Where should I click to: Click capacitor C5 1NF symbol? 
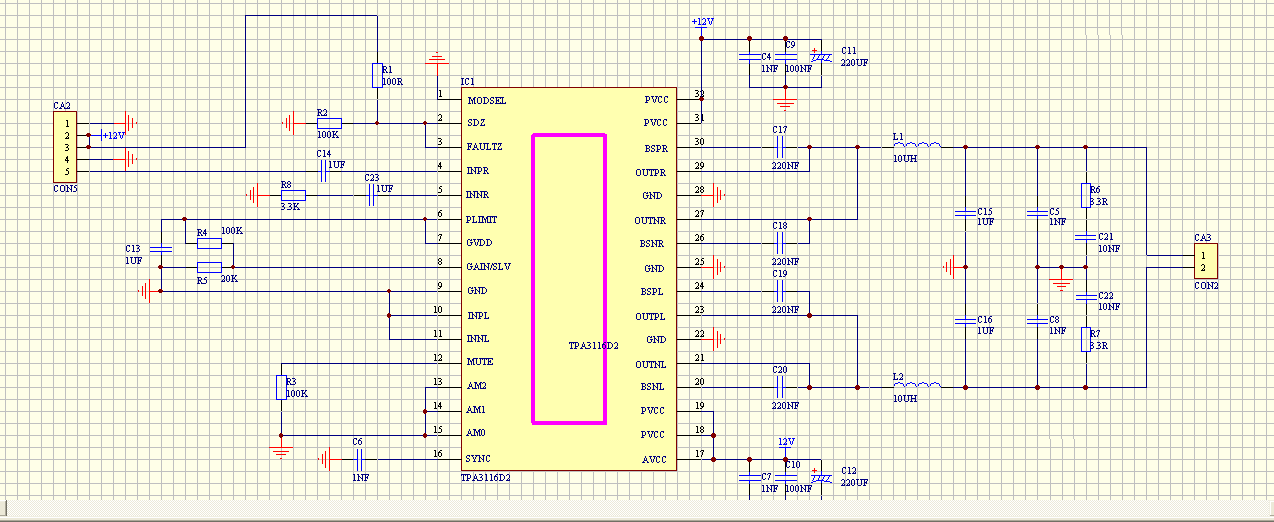pyautogui.click(x=1037, y=213)
